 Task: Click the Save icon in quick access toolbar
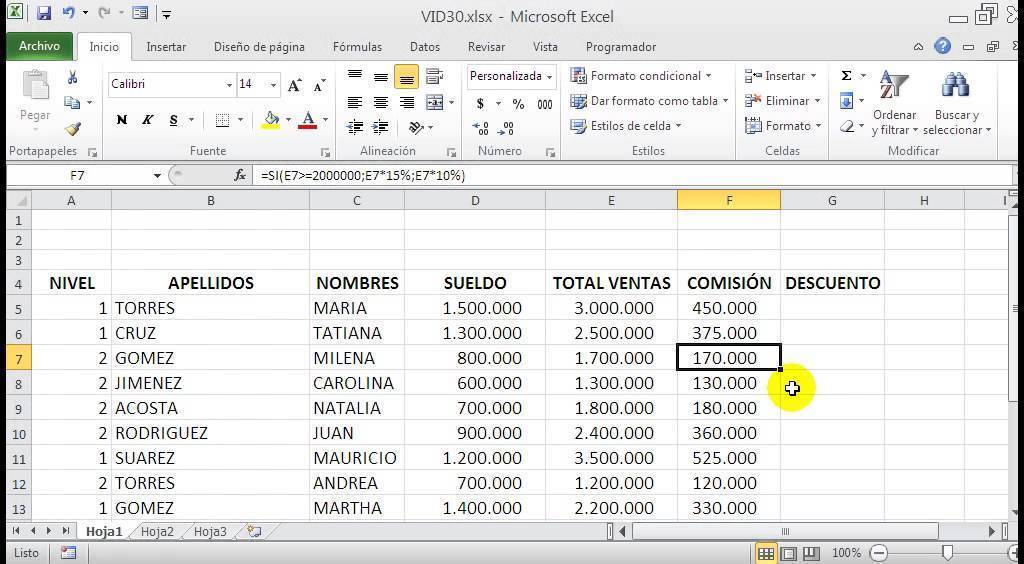43,15
